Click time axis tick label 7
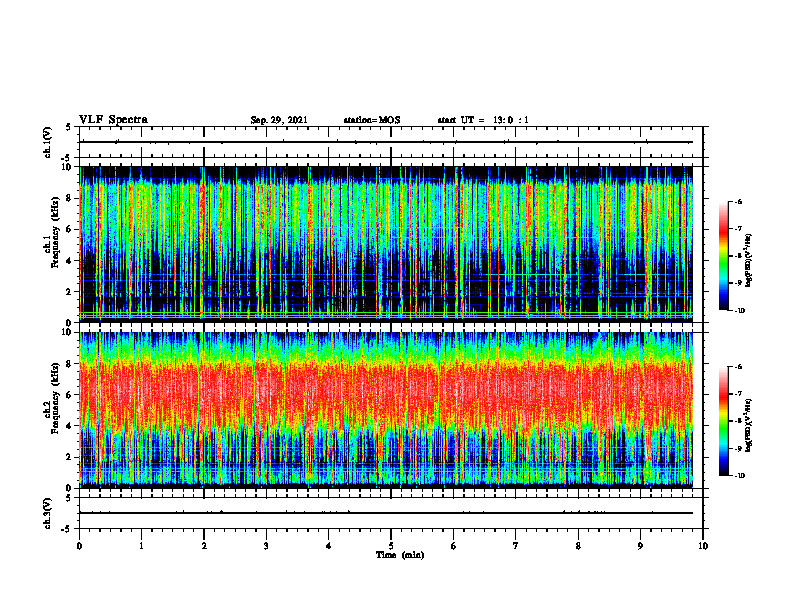Viewport: 792px width, 612px height. coord(516,546)
